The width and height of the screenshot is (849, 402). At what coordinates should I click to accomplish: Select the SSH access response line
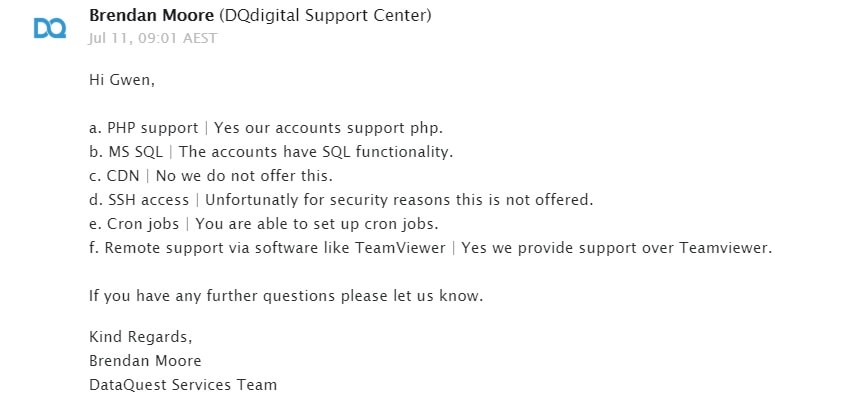click(342, 200)
